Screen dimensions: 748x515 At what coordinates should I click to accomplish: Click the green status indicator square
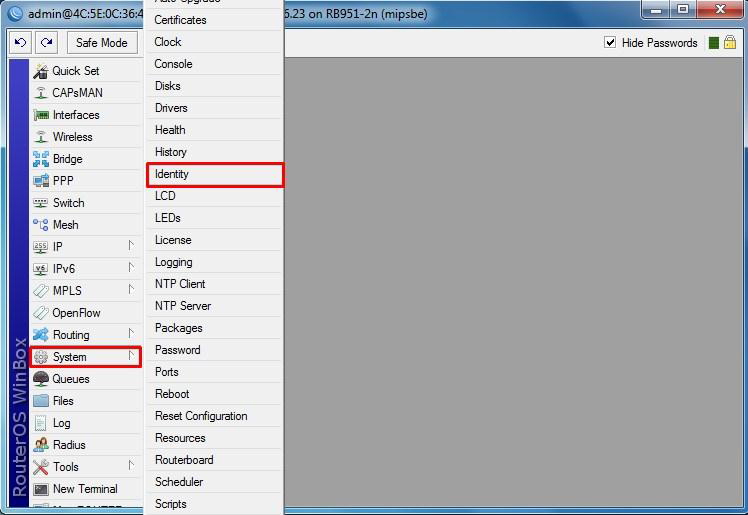714,43
